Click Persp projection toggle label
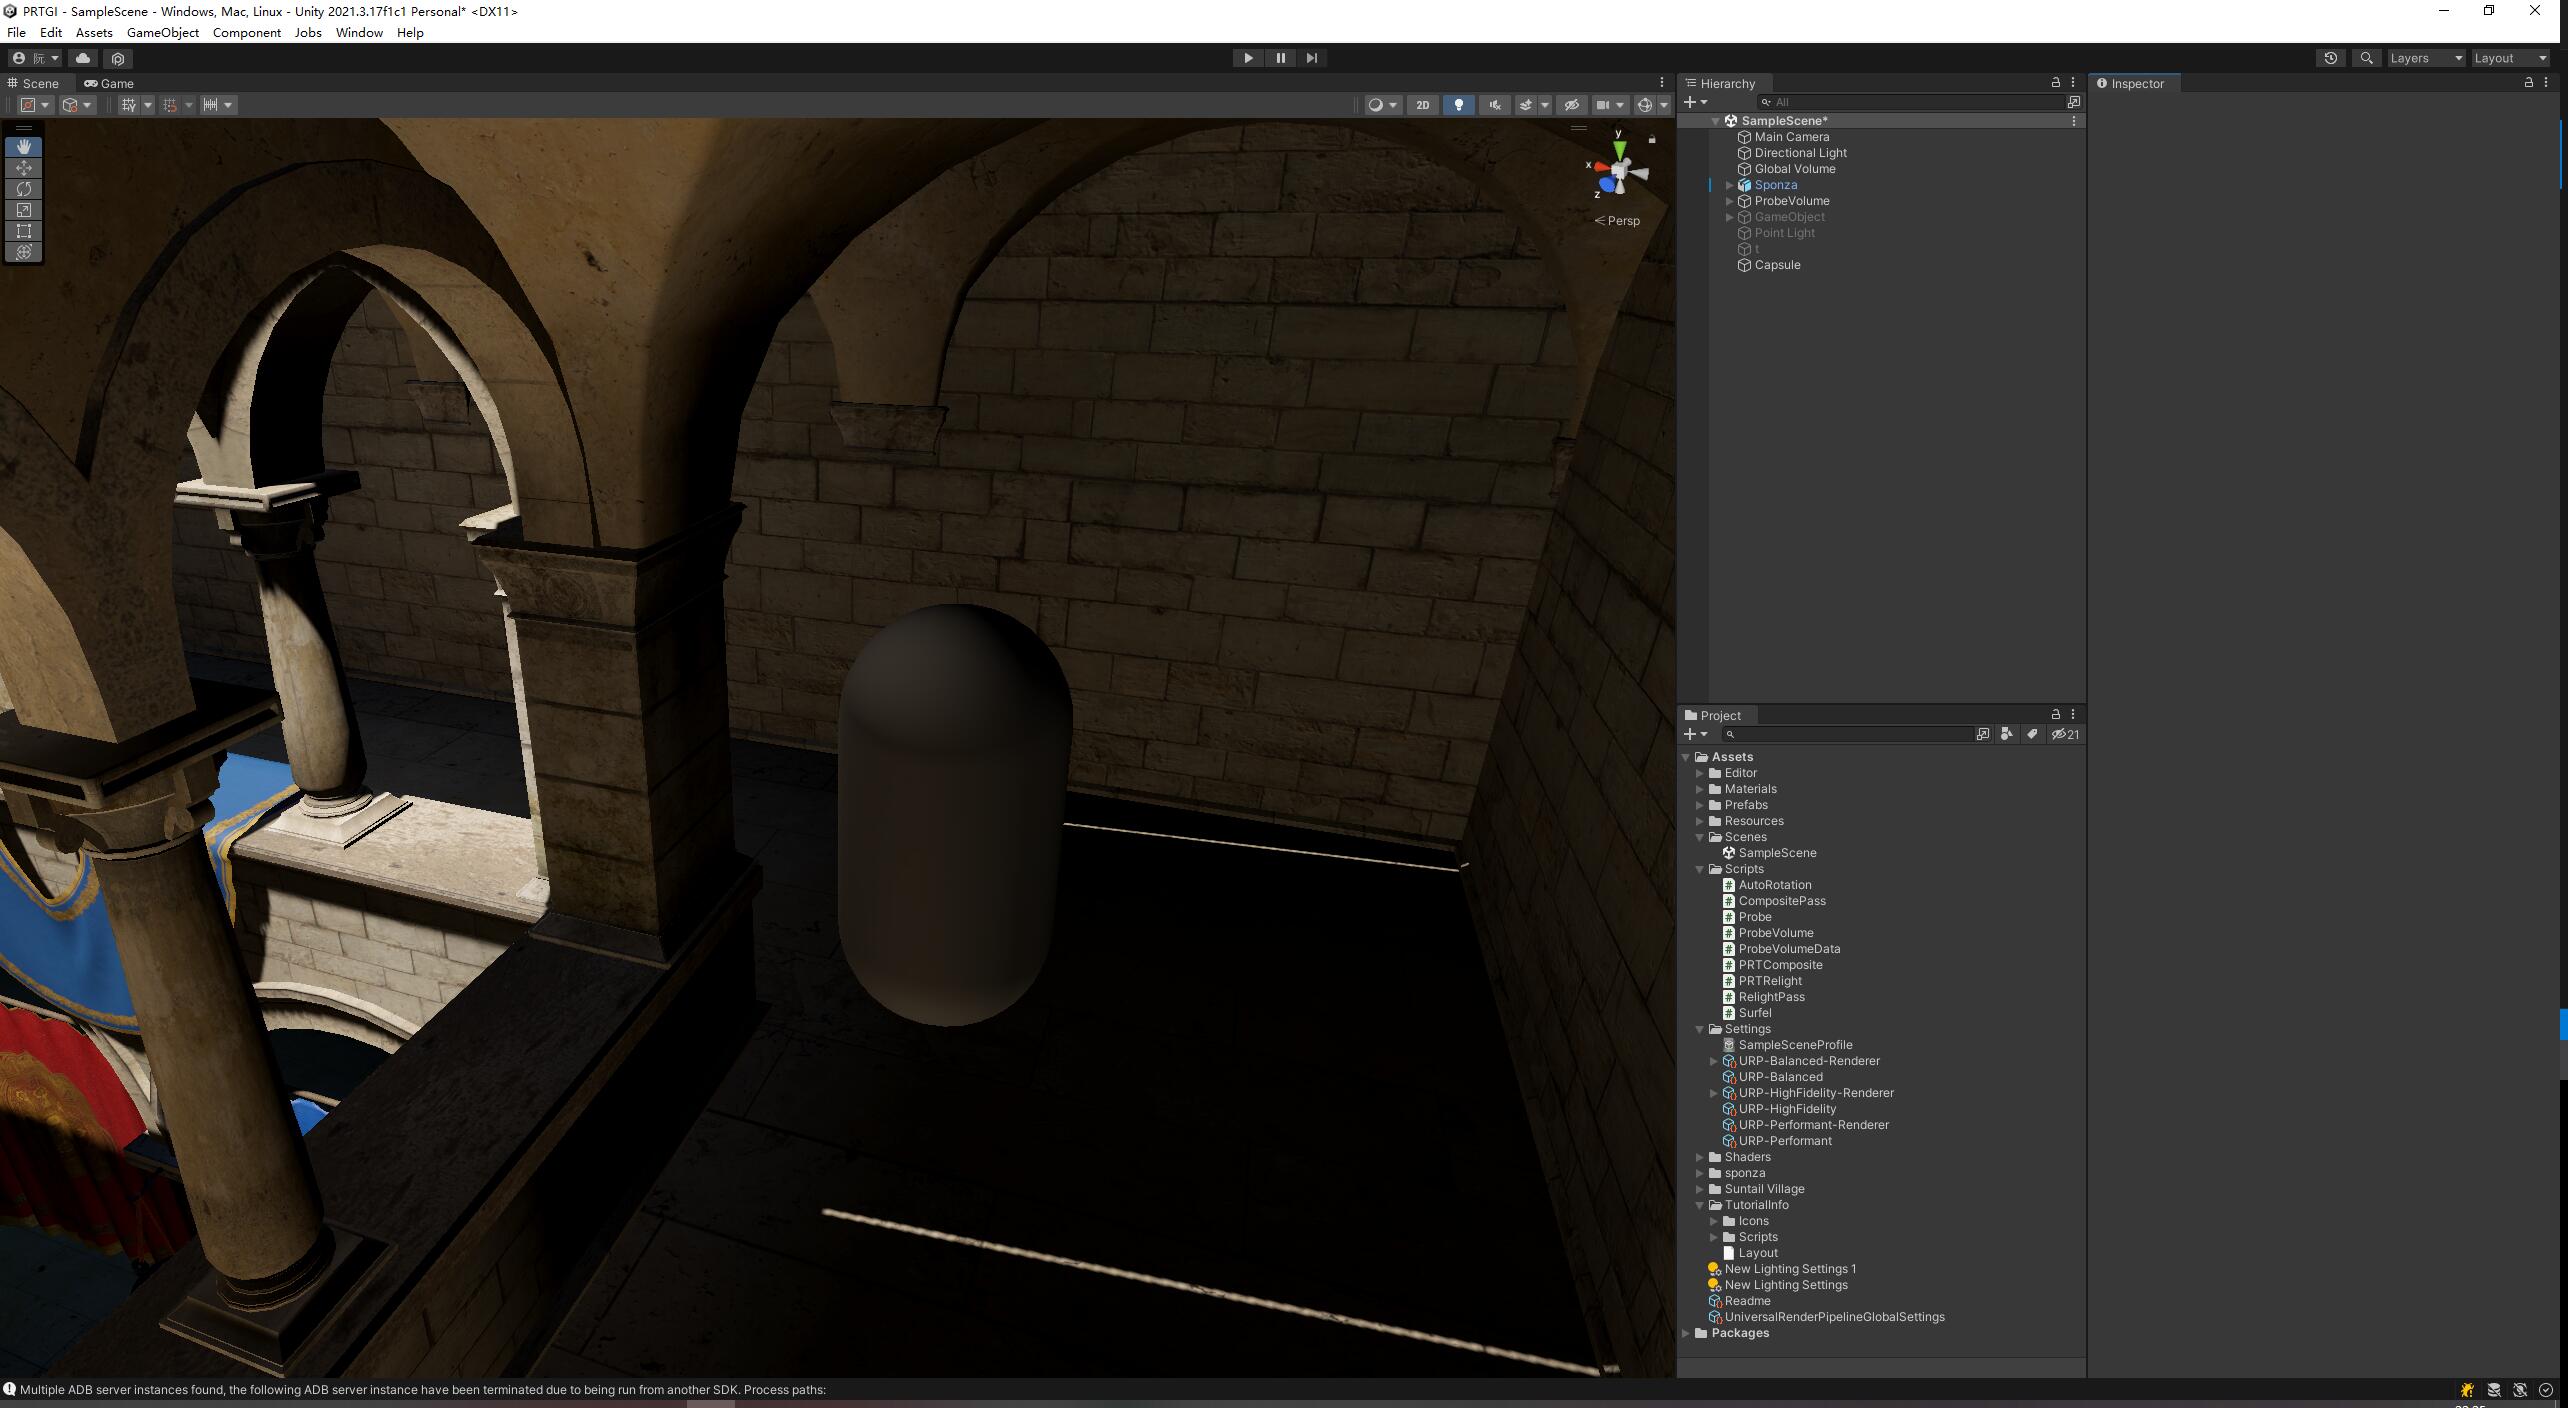 pyautogui.click(x=1617, y=221)
